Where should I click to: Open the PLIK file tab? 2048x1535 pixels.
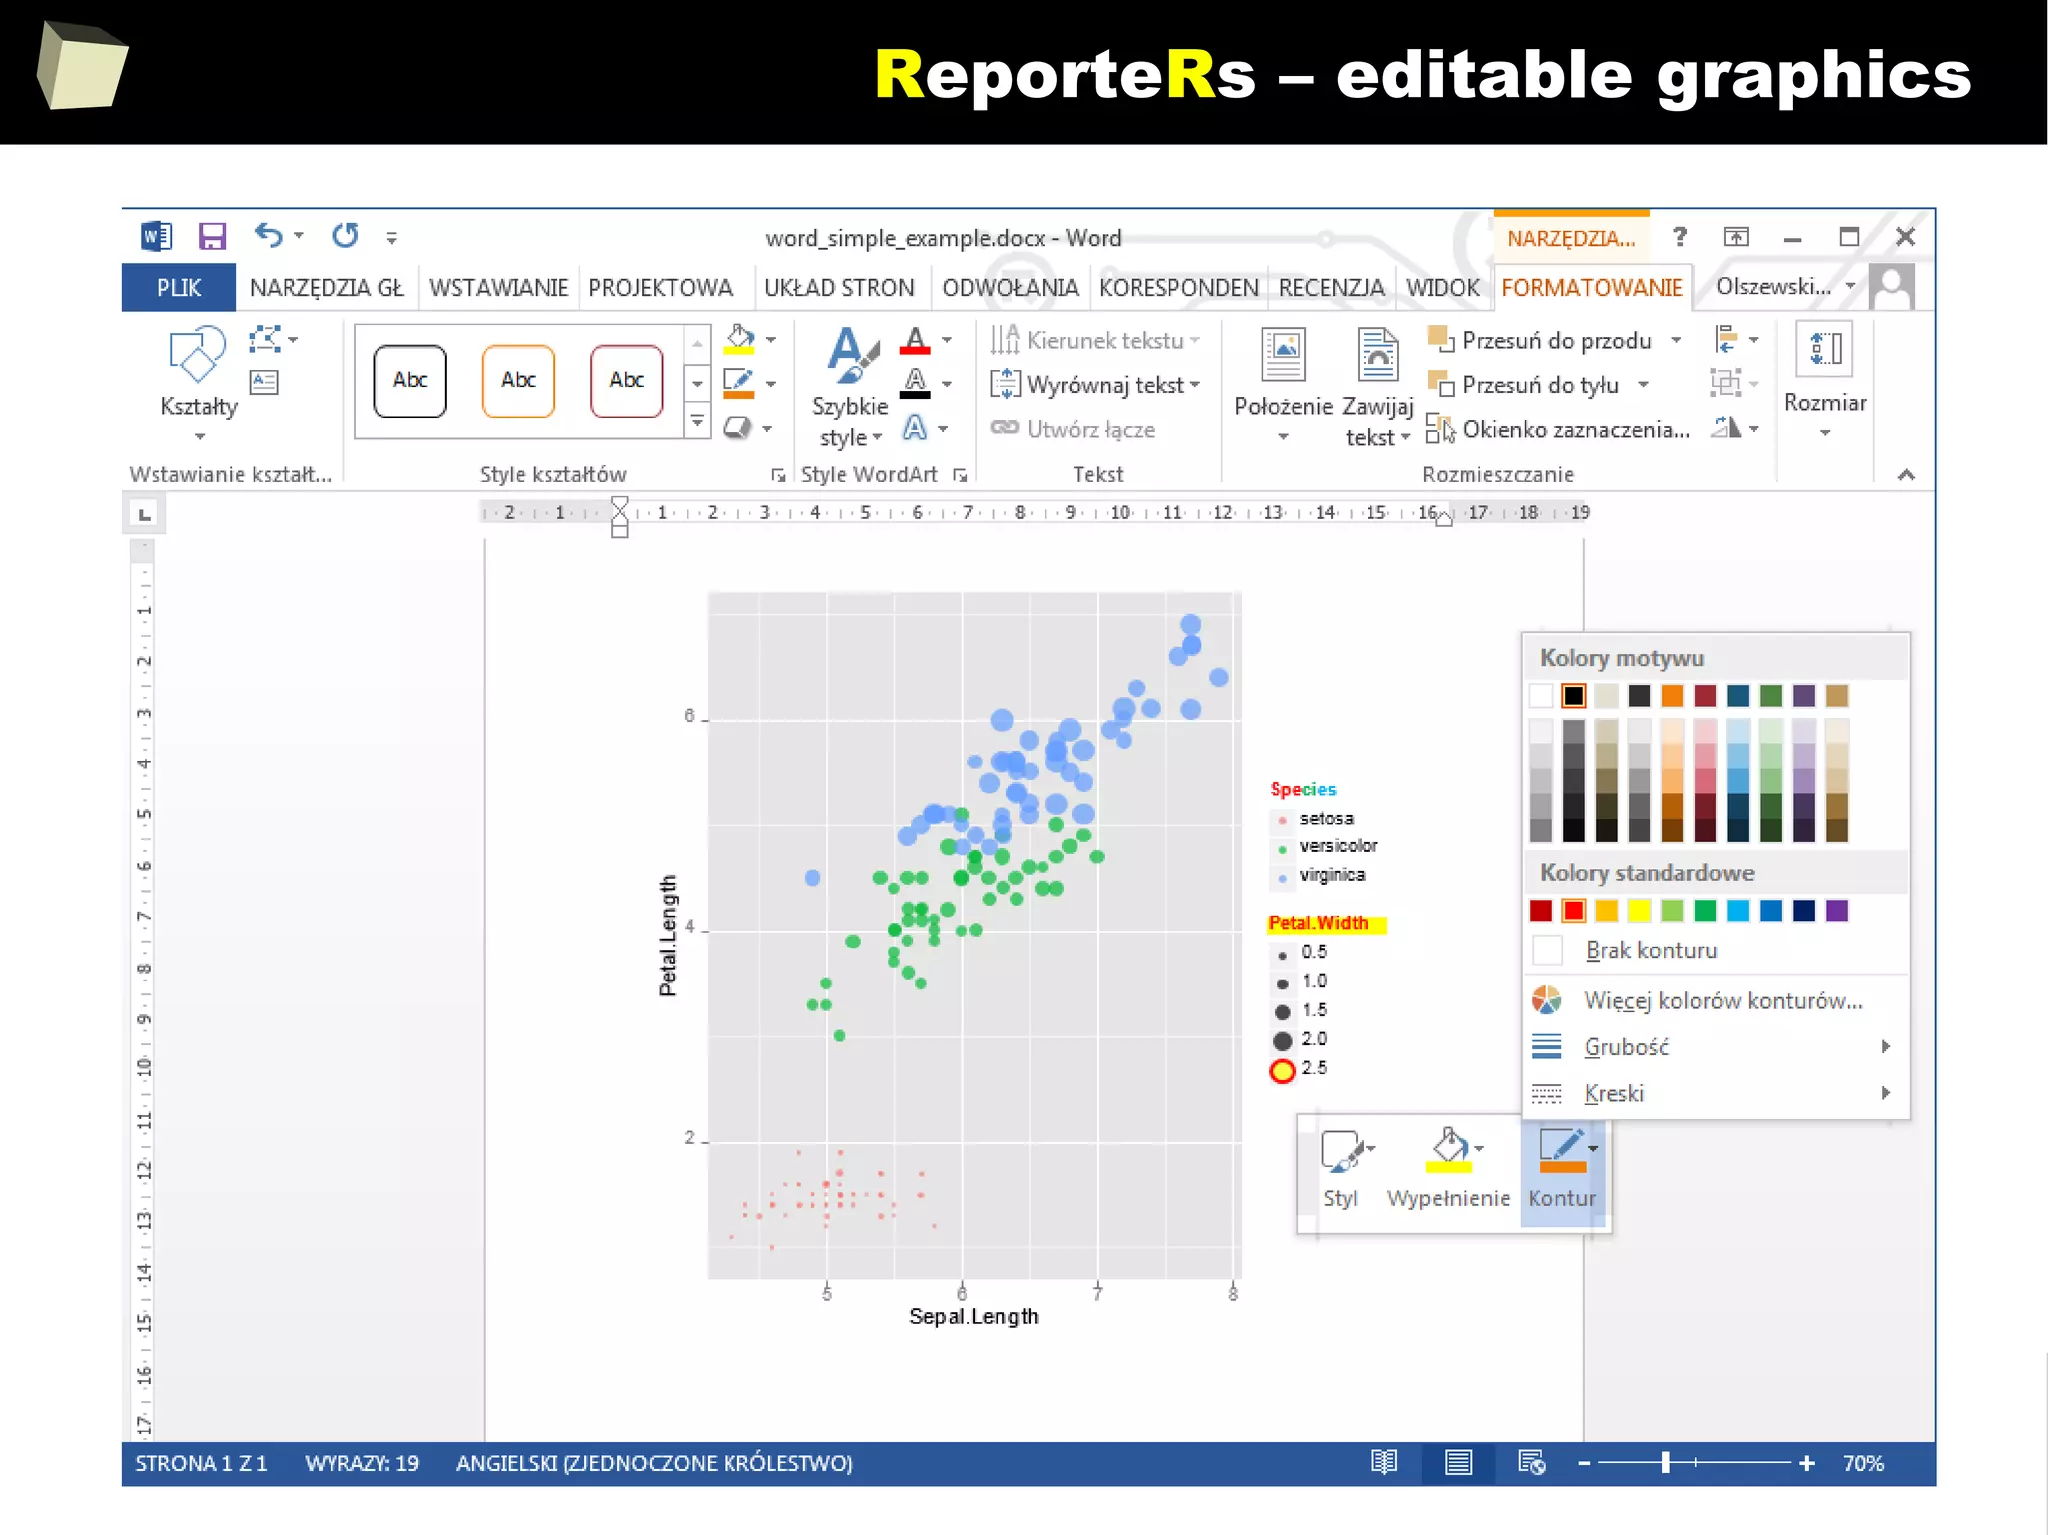[179, 288]
